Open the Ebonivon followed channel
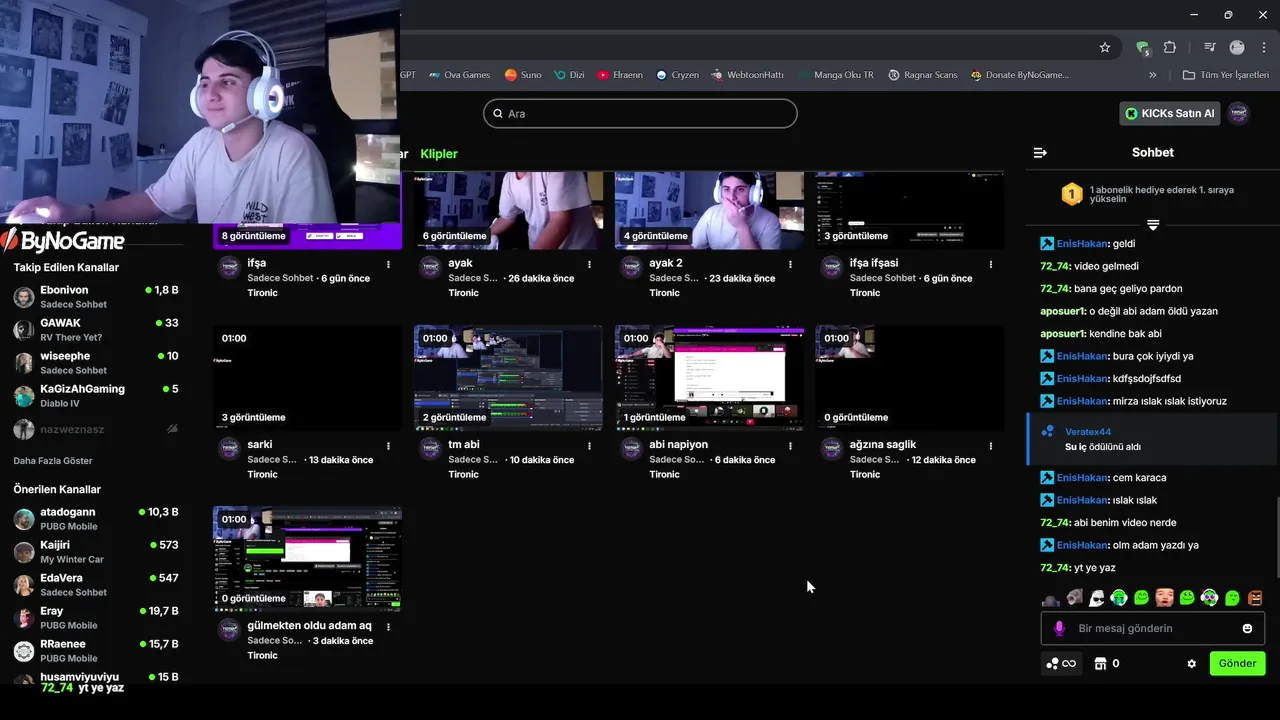The height and width of the screenshot is (720, 1280). [96, 296]
